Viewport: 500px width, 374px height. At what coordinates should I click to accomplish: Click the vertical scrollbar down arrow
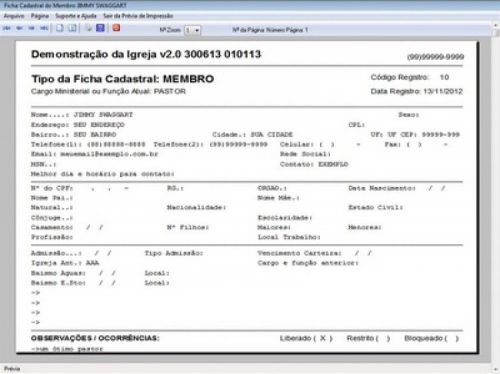pyautogui.click(x=496, y=369)
